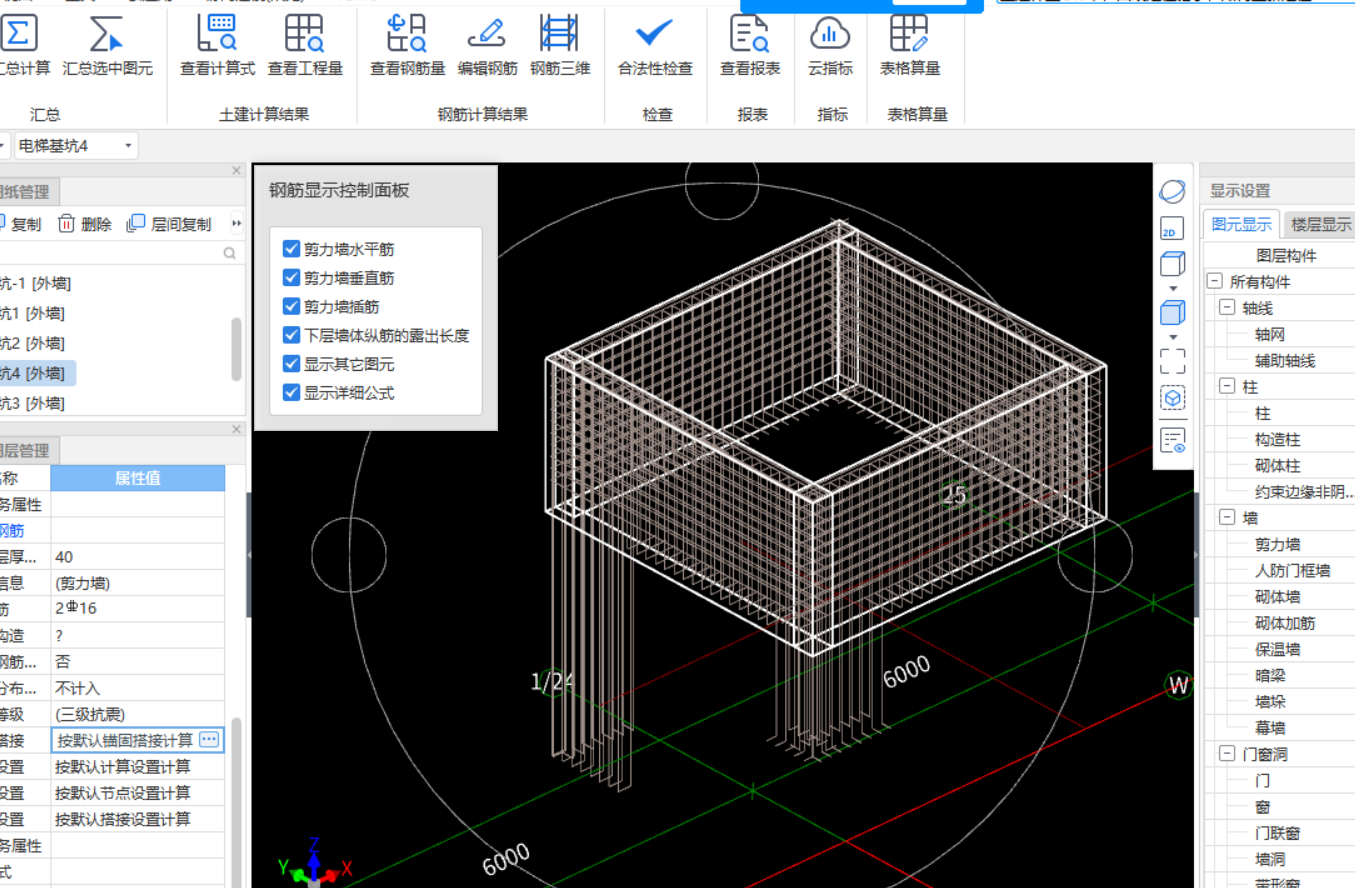
Task: Switch to 楼层显示 tab
Action: point(1318,224)
